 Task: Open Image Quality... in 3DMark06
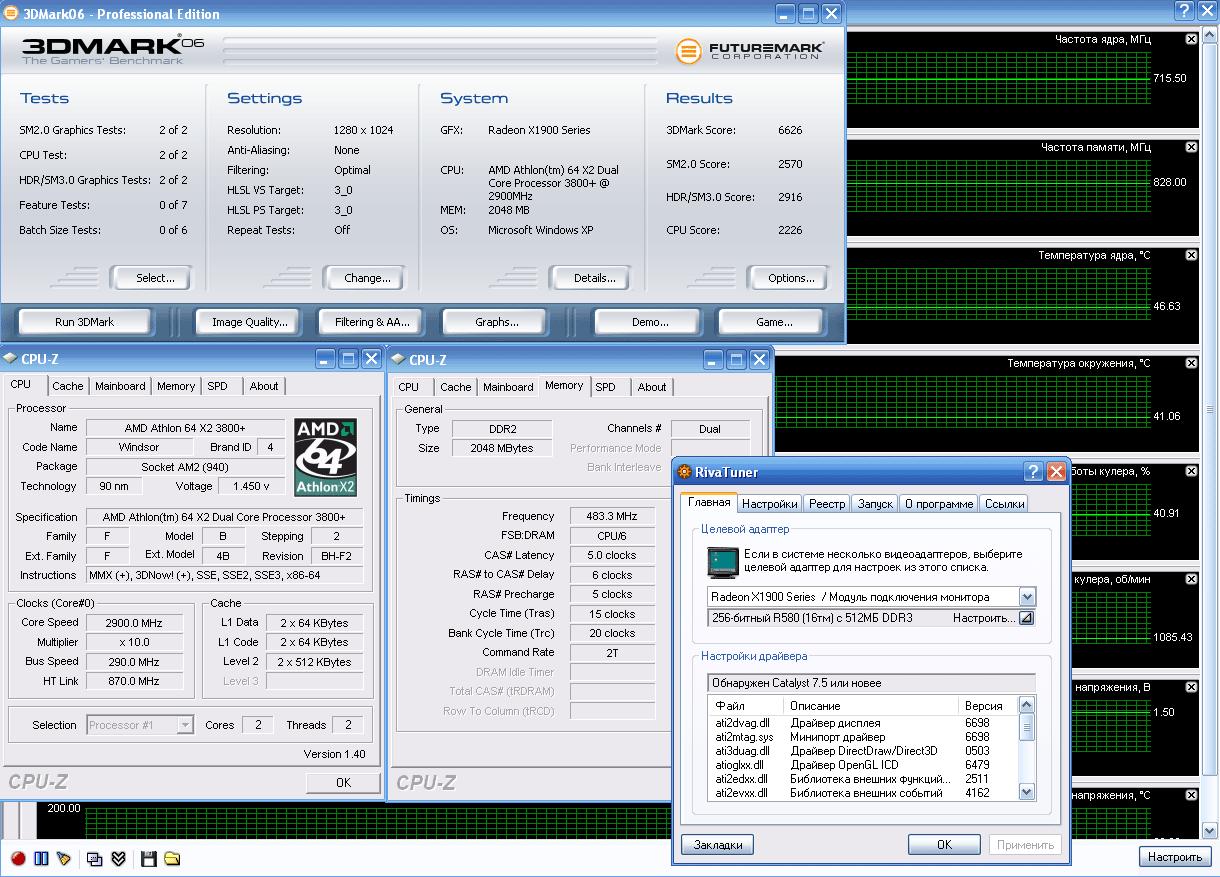tap(250, 322)
